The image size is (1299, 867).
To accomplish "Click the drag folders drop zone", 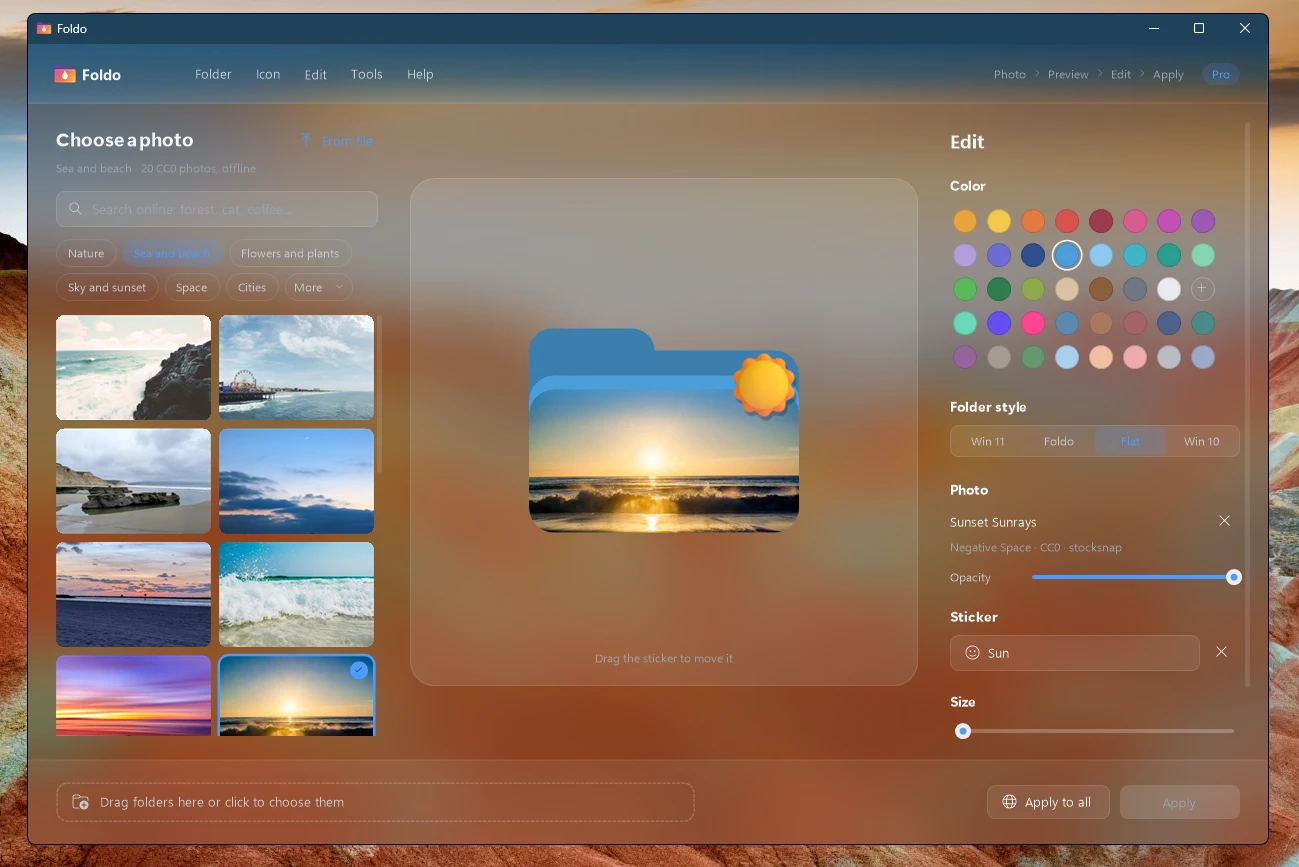I will (375, 802).
